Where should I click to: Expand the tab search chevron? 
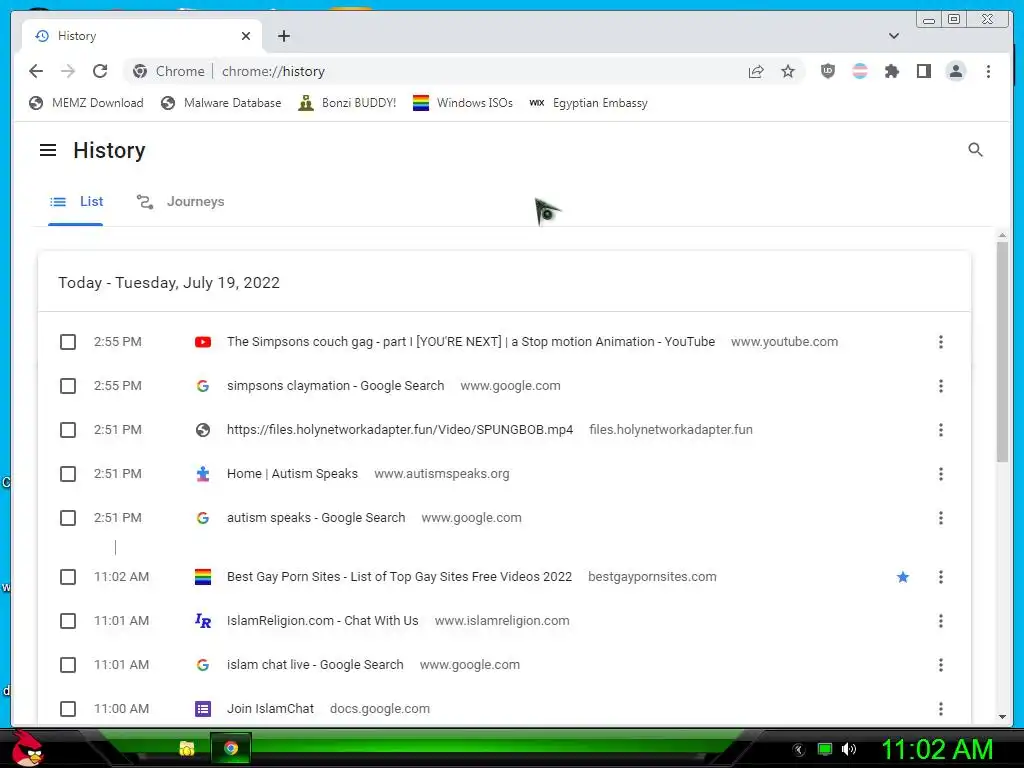tap(894, 36)
